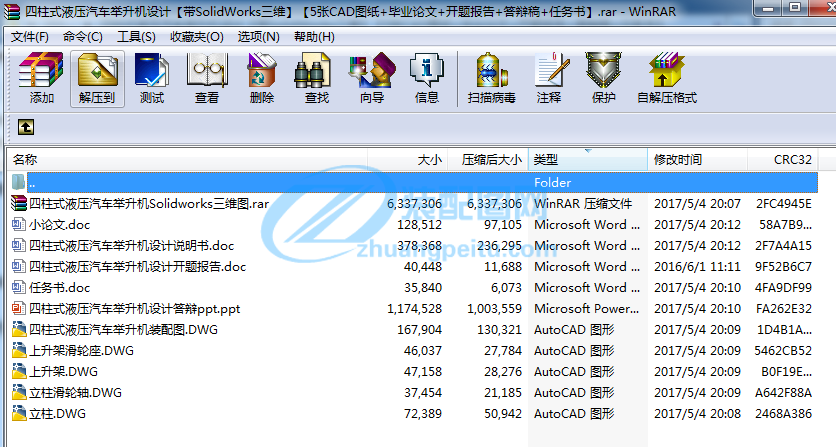836x447 pixels.
Task: Open the 查看 (View) tool
Action: click(x=207, y=78)
